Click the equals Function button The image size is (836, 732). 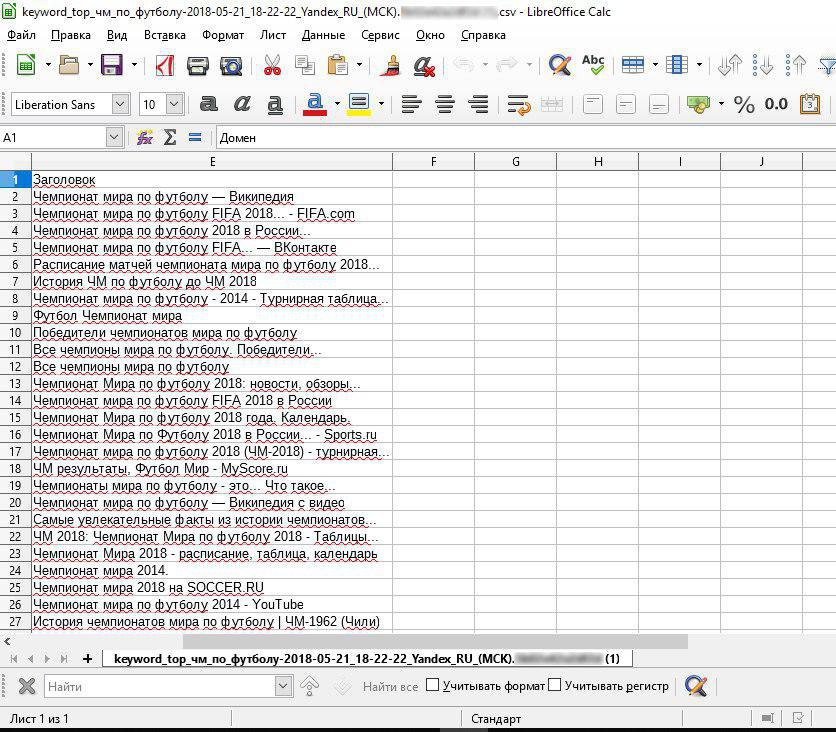coord(195,138)
